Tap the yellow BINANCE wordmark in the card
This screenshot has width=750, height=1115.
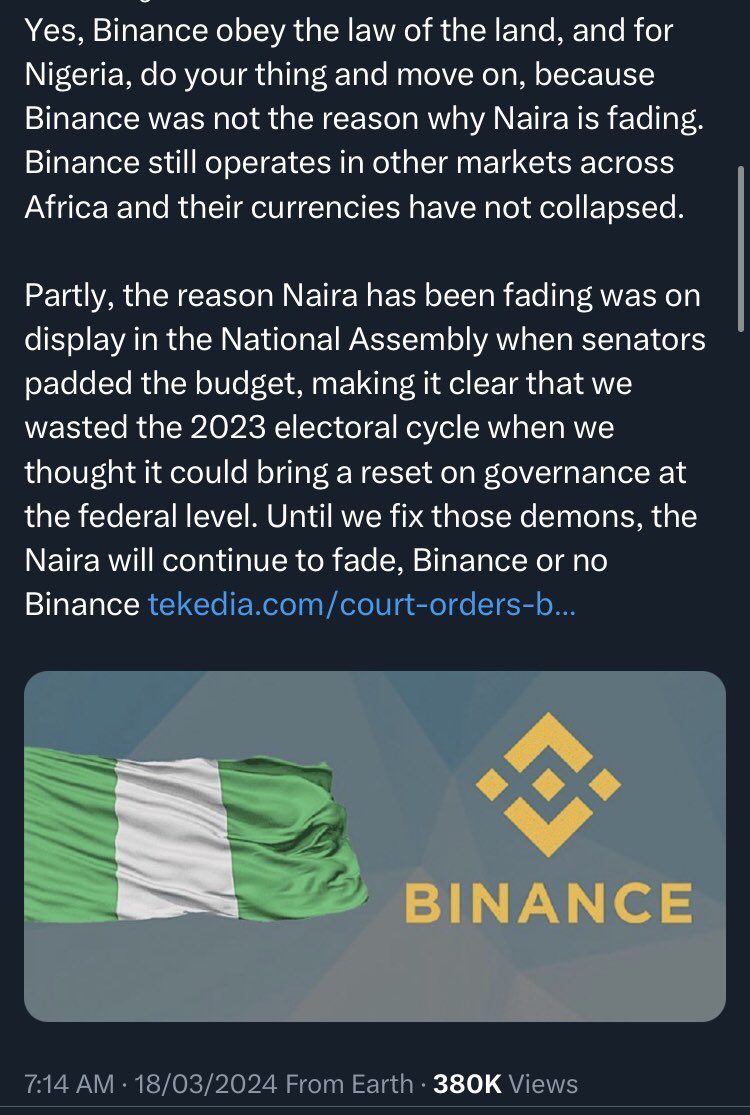(548, 902)
